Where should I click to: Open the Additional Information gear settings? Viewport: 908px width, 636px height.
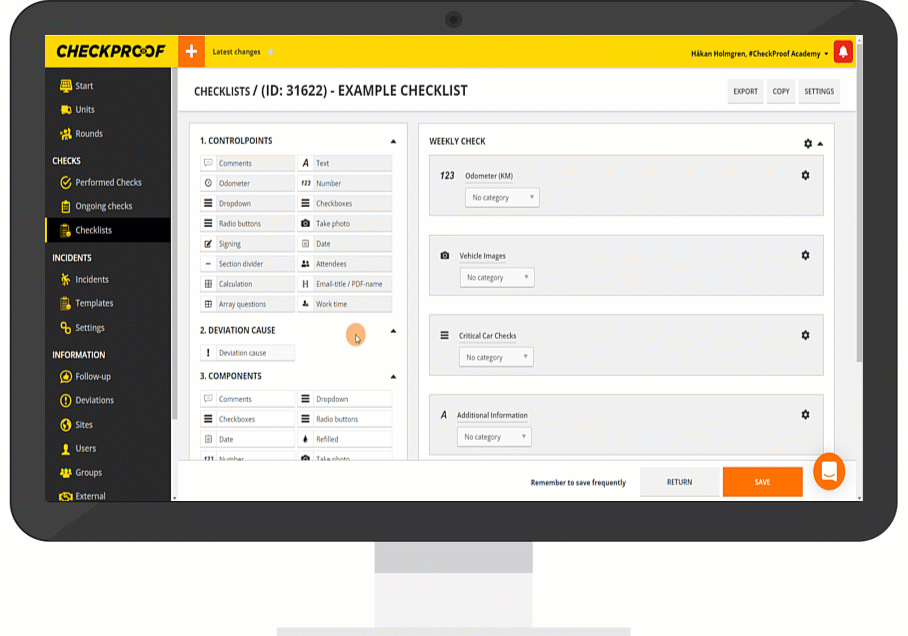pyautogui.click(x=805, y=414)
